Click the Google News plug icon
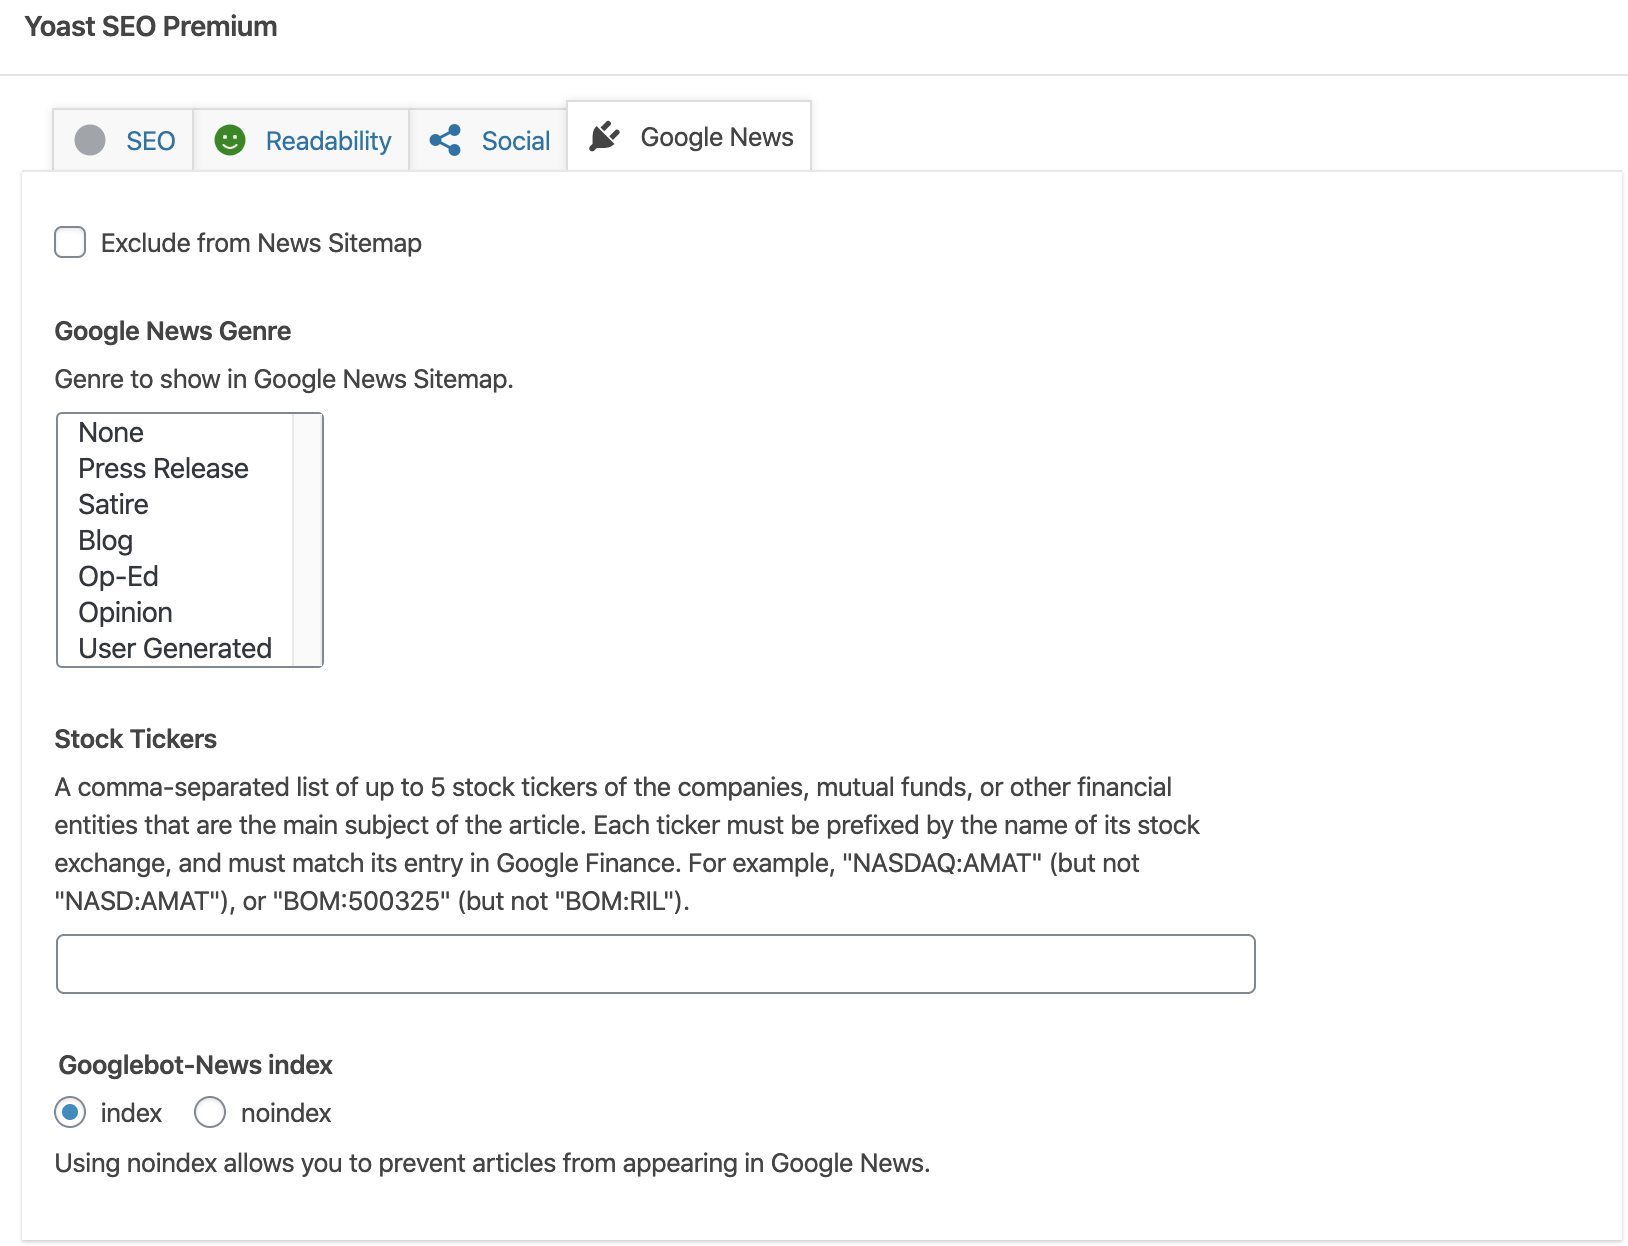The height and width of the screenshot is (1246, 1628). click(605, 136)
